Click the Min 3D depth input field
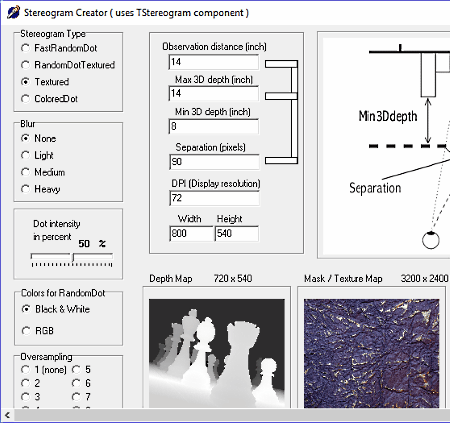 [214, 127]
